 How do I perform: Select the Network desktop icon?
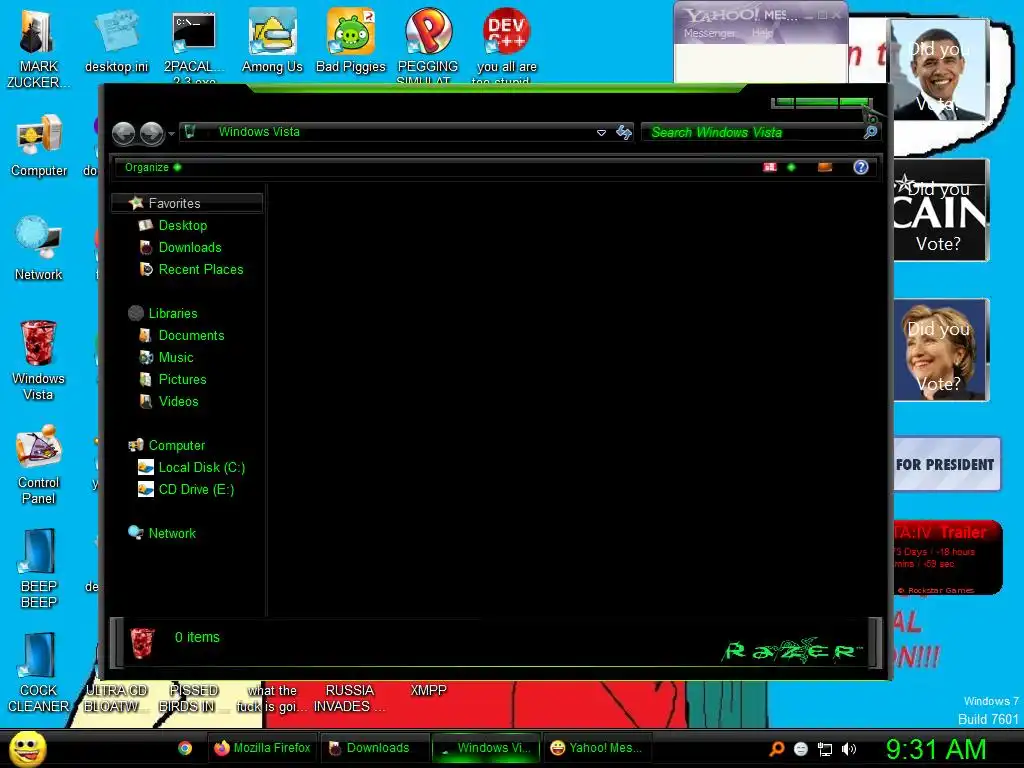click(x=39, y=249)
